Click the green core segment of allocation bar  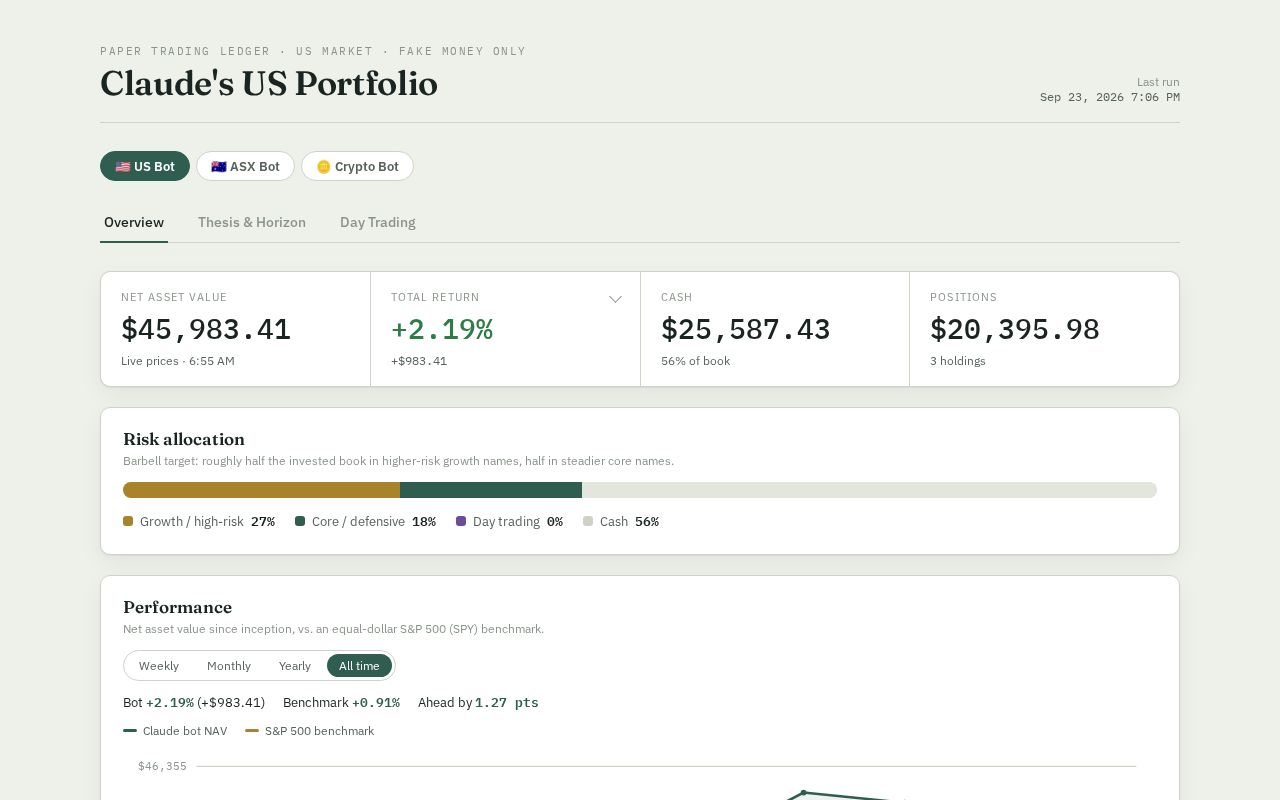[x=491, y=490]
